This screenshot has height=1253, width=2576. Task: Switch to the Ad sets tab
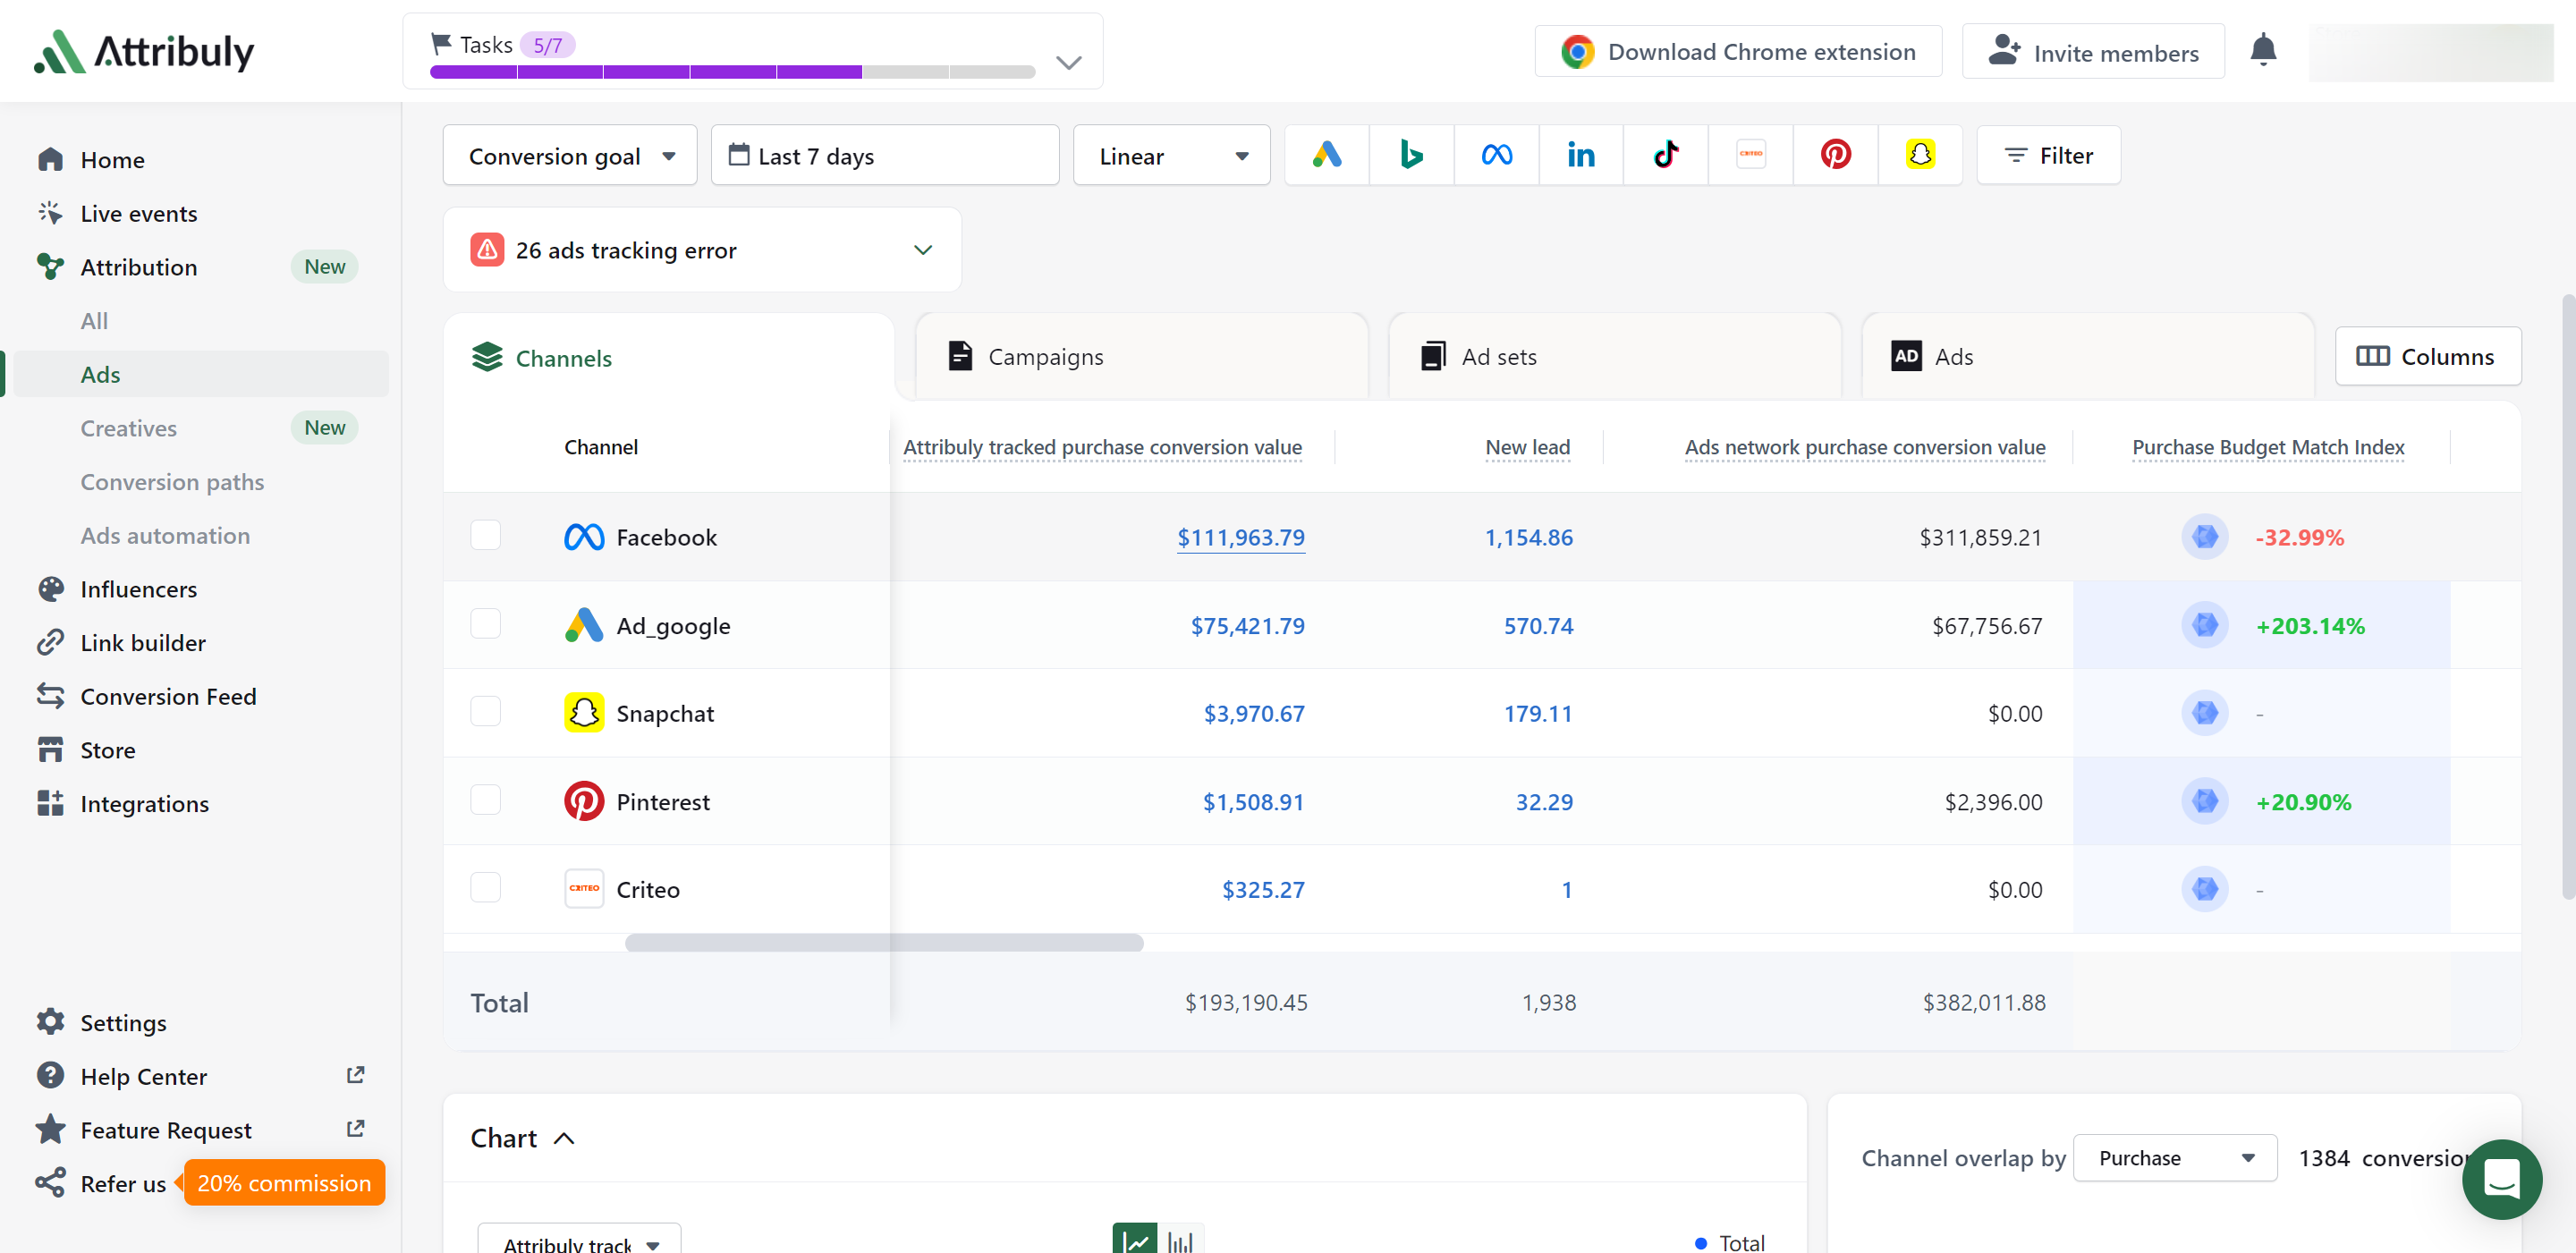click(1614, 357)
